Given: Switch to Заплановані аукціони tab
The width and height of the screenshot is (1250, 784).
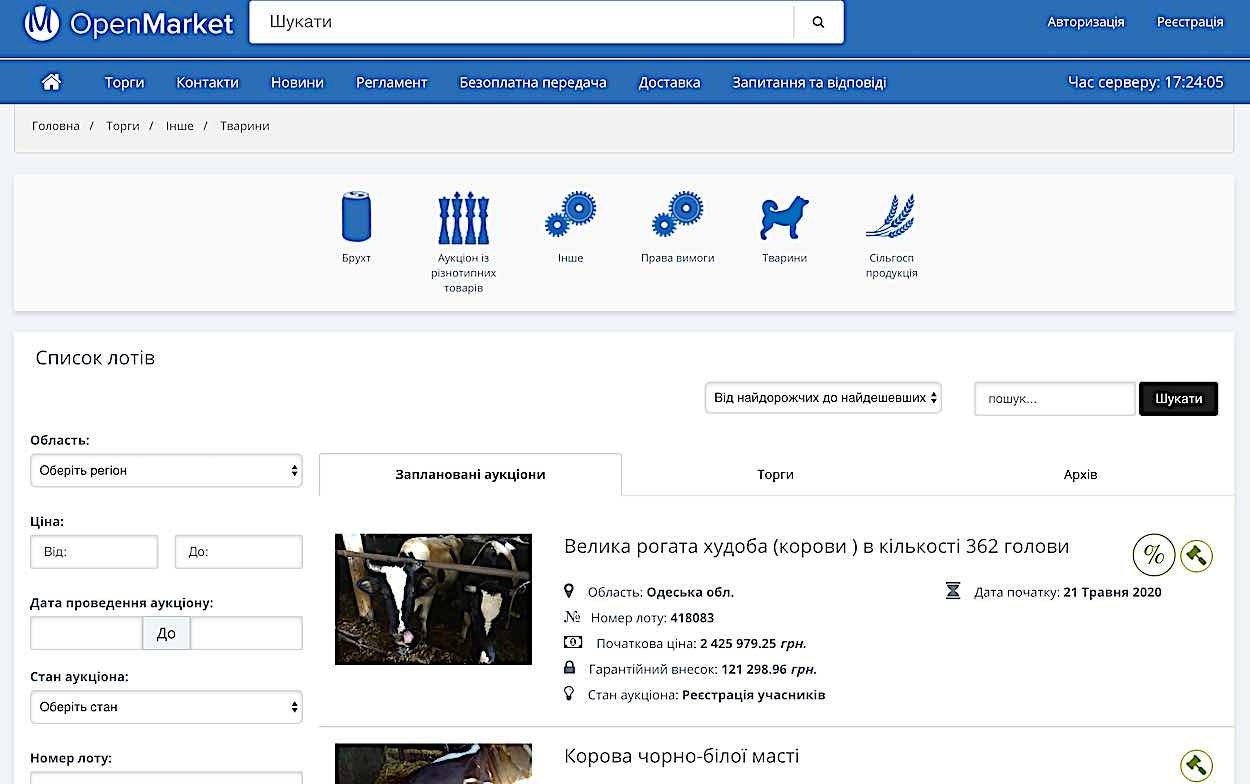Looking at the screenshot, I should point(470,474).
